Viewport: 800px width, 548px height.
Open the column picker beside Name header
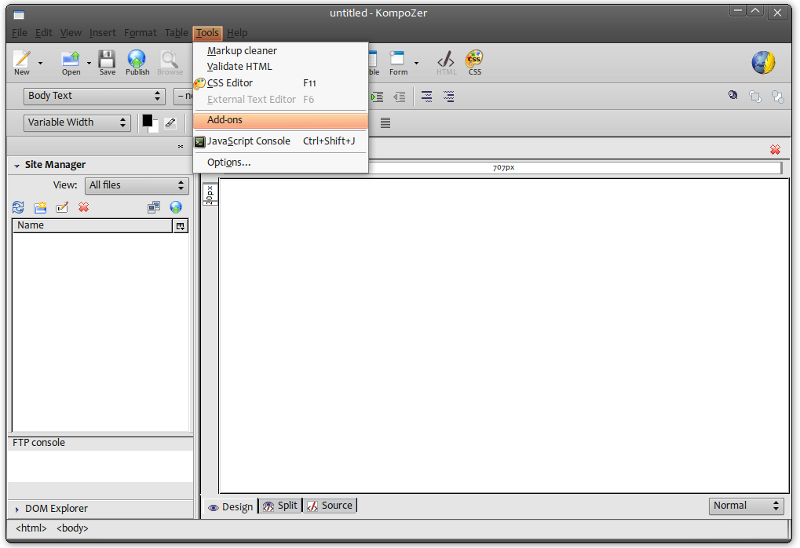coord(181,226)
